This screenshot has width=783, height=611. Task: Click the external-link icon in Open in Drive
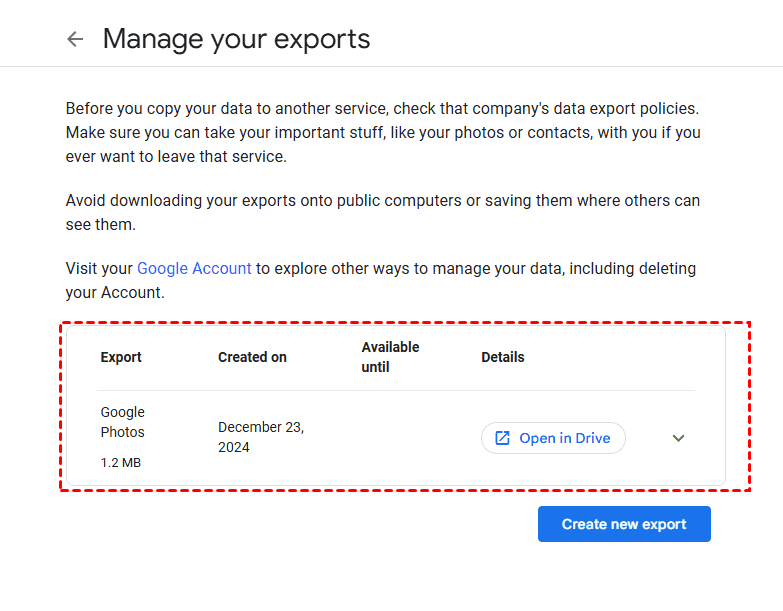coord(502,438)
